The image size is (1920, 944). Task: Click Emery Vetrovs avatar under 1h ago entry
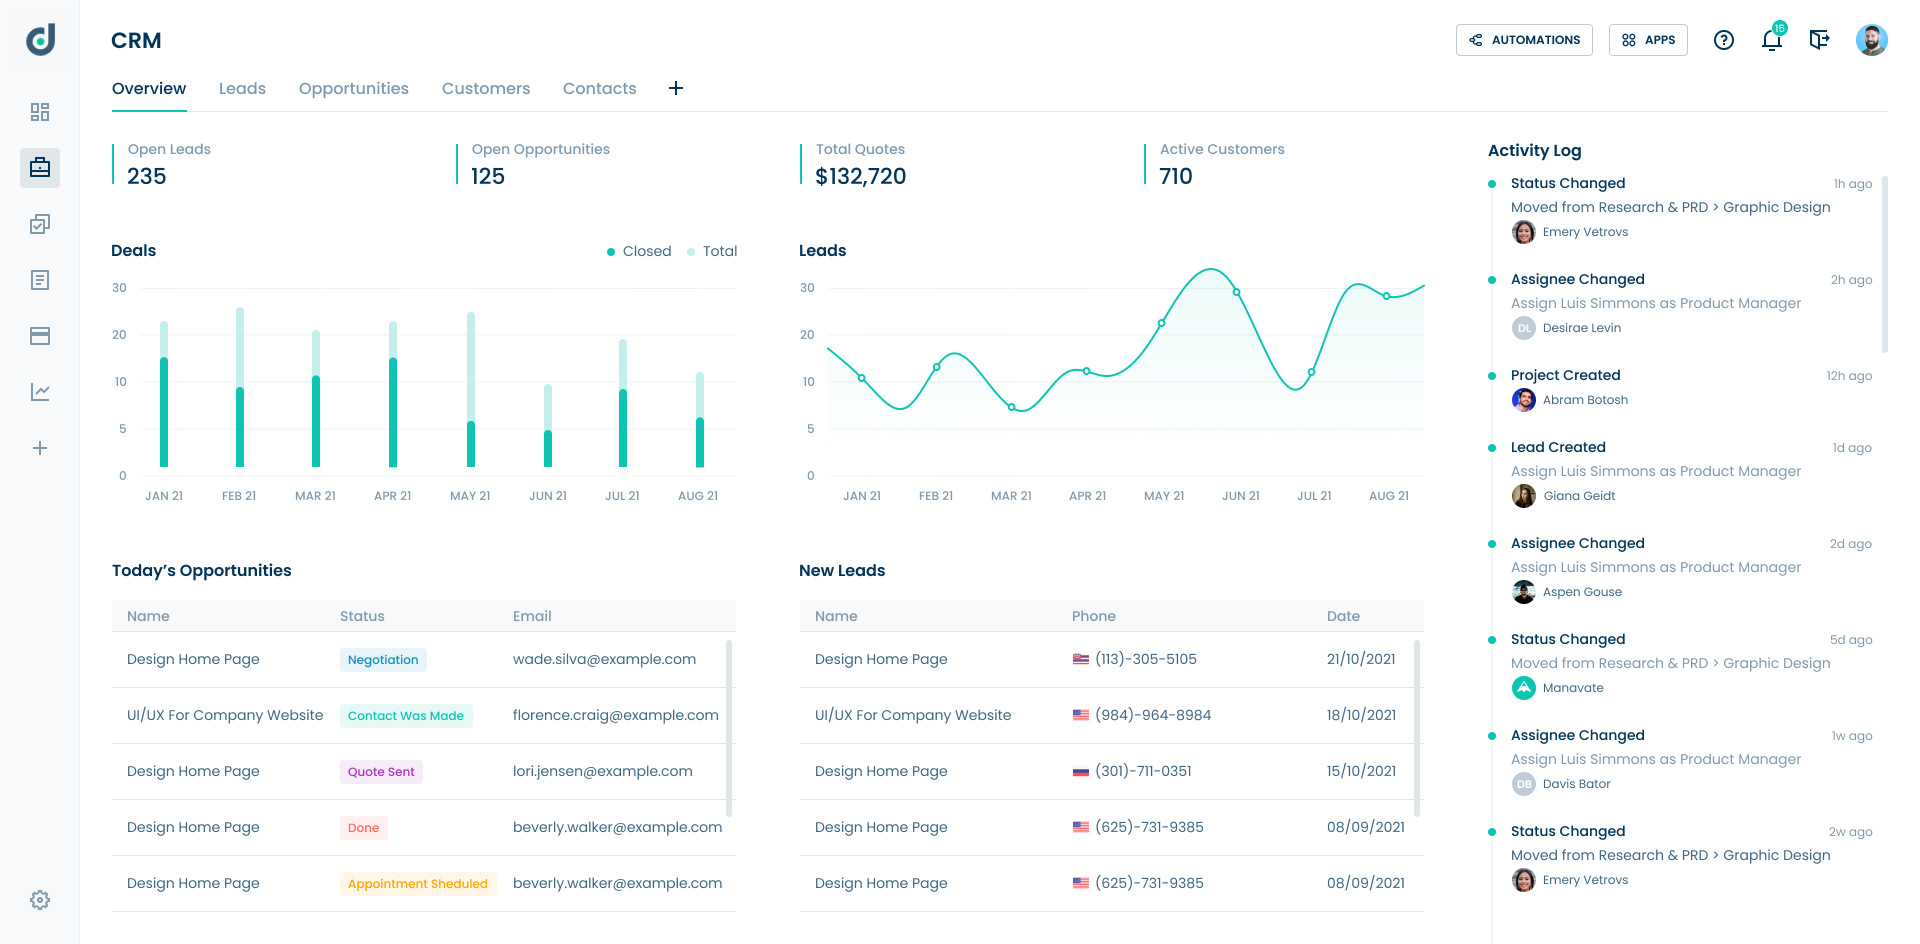[1524, 232]
